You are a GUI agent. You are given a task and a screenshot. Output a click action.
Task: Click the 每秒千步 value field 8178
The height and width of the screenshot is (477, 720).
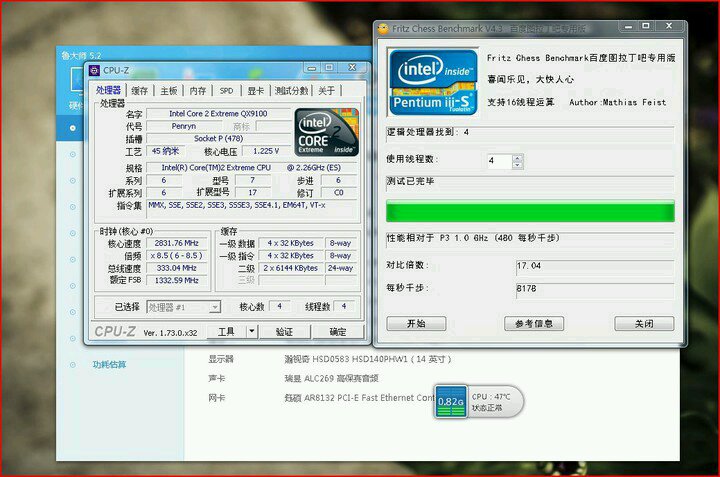click(x=595, y=289)
